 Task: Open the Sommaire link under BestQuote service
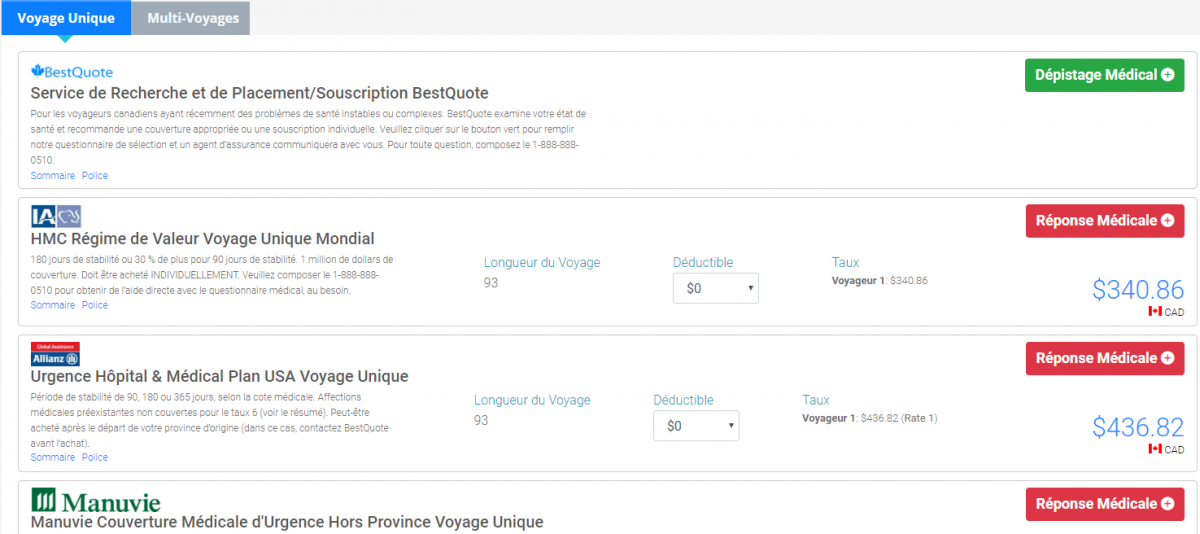tap(52, 176)
